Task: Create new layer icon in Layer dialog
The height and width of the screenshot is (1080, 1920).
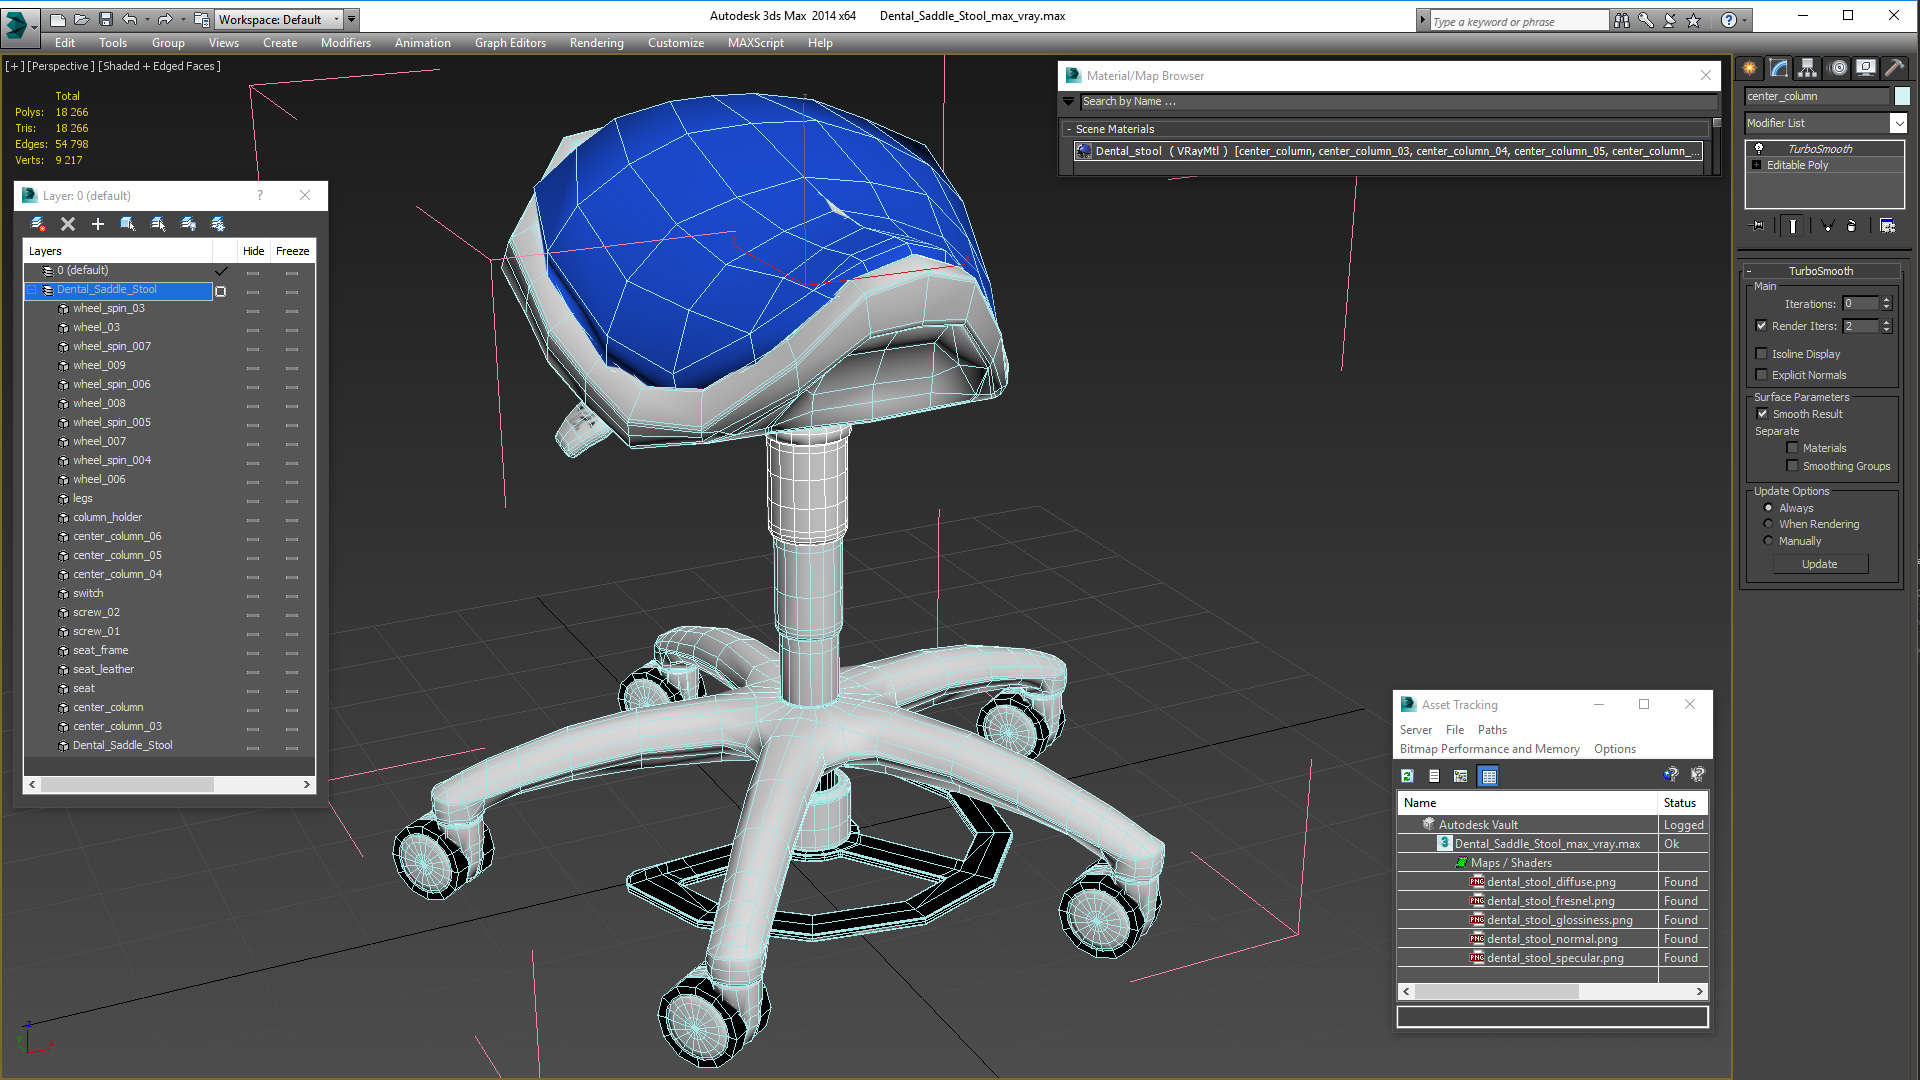Action: (x=38, y=224)
